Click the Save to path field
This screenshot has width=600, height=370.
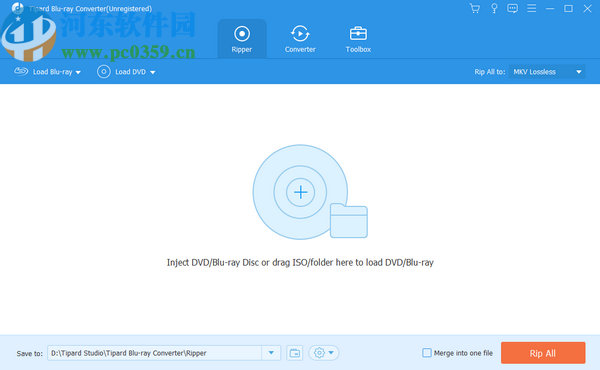155,353
